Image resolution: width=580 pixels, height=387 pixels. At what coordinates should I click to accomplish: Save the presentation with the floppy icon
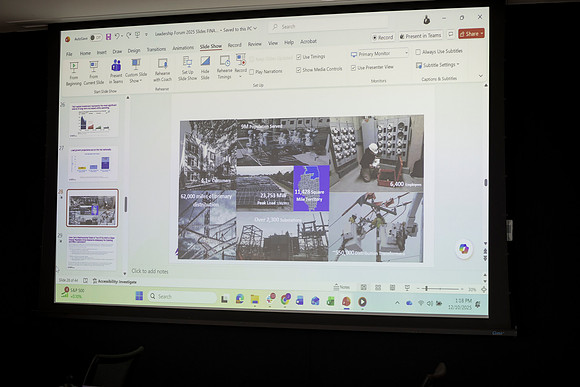point(108,37)
